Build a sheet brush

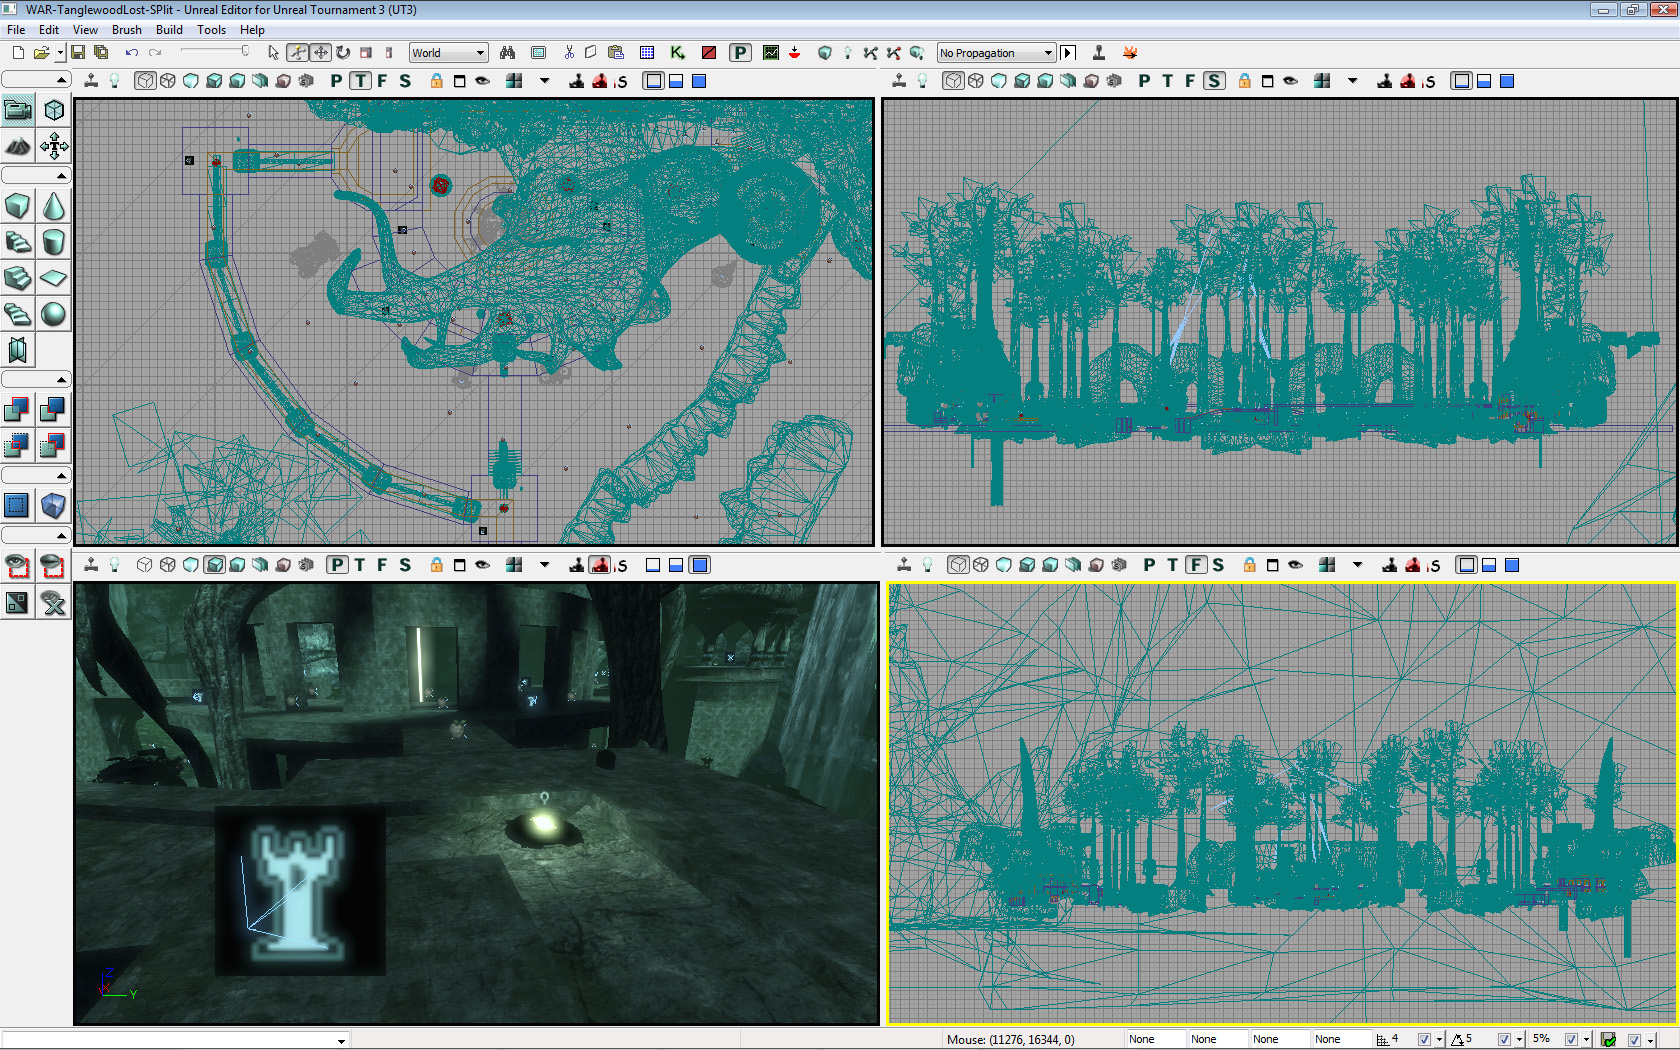pos(54,278)
